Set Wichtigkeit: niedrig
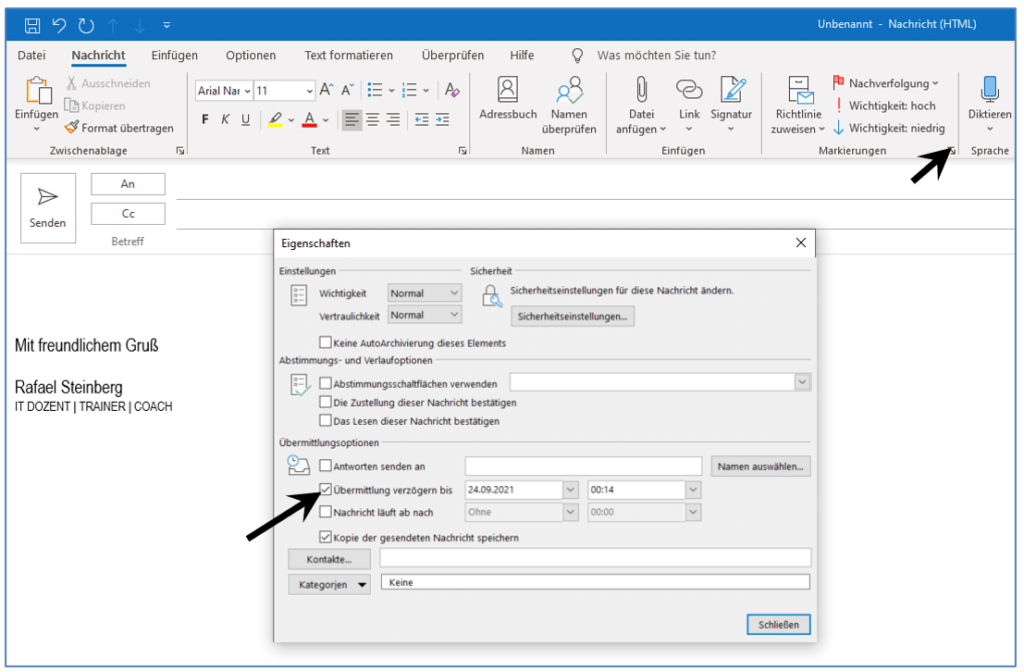This screenshot has width=1024, height=672. point(889,128)
